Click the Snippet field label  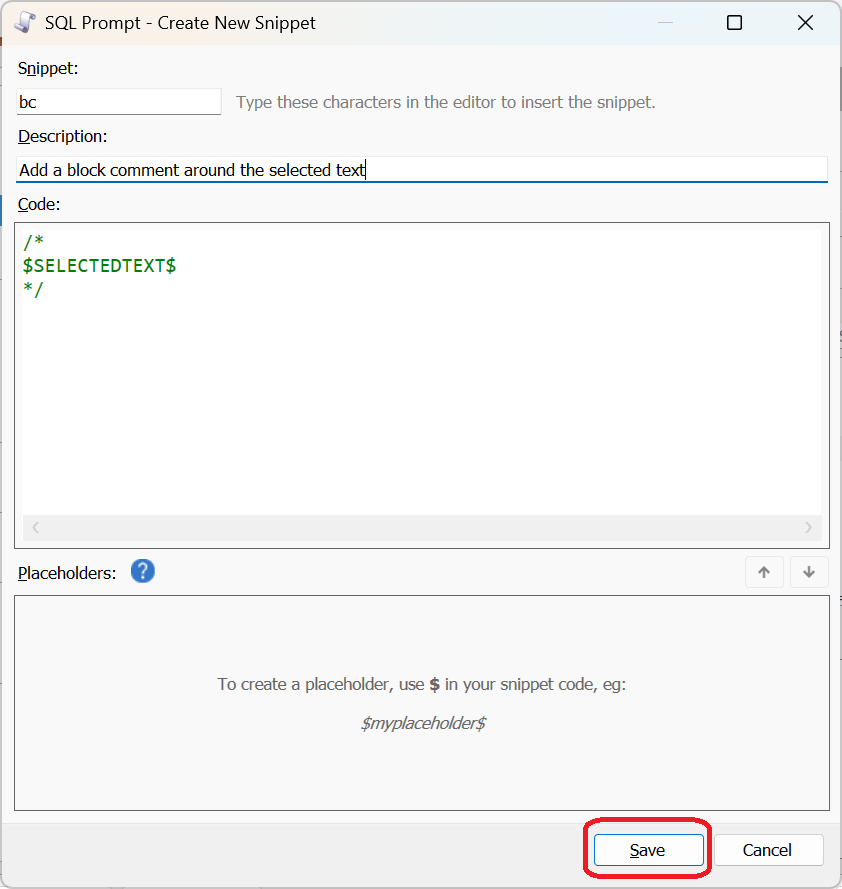48,68
